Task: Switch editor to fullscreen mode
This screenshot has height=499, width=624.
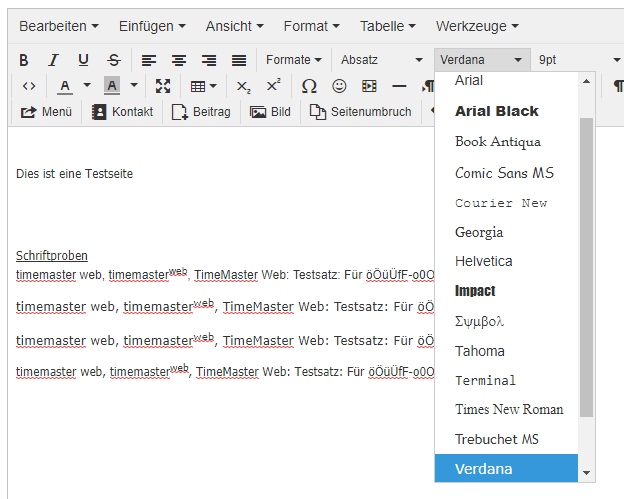Action: coord(163,86)
